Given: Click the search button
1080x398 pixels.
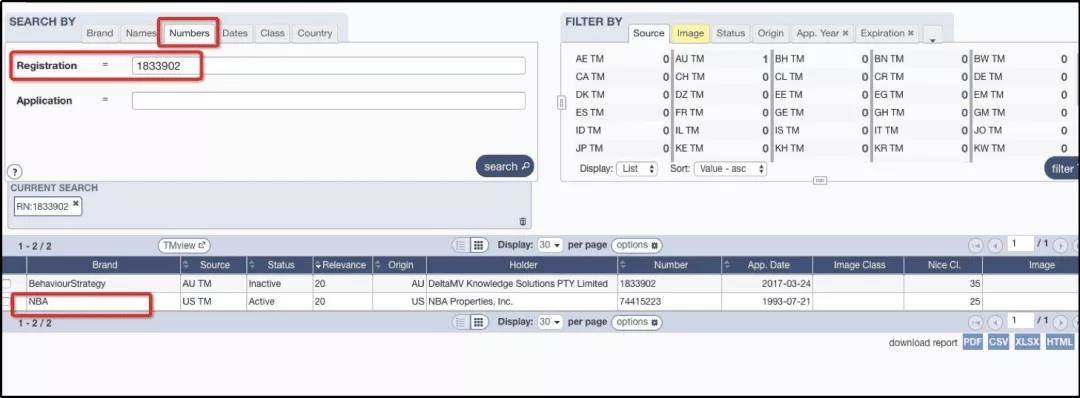Looking at the screenshot, I should 505,166.
